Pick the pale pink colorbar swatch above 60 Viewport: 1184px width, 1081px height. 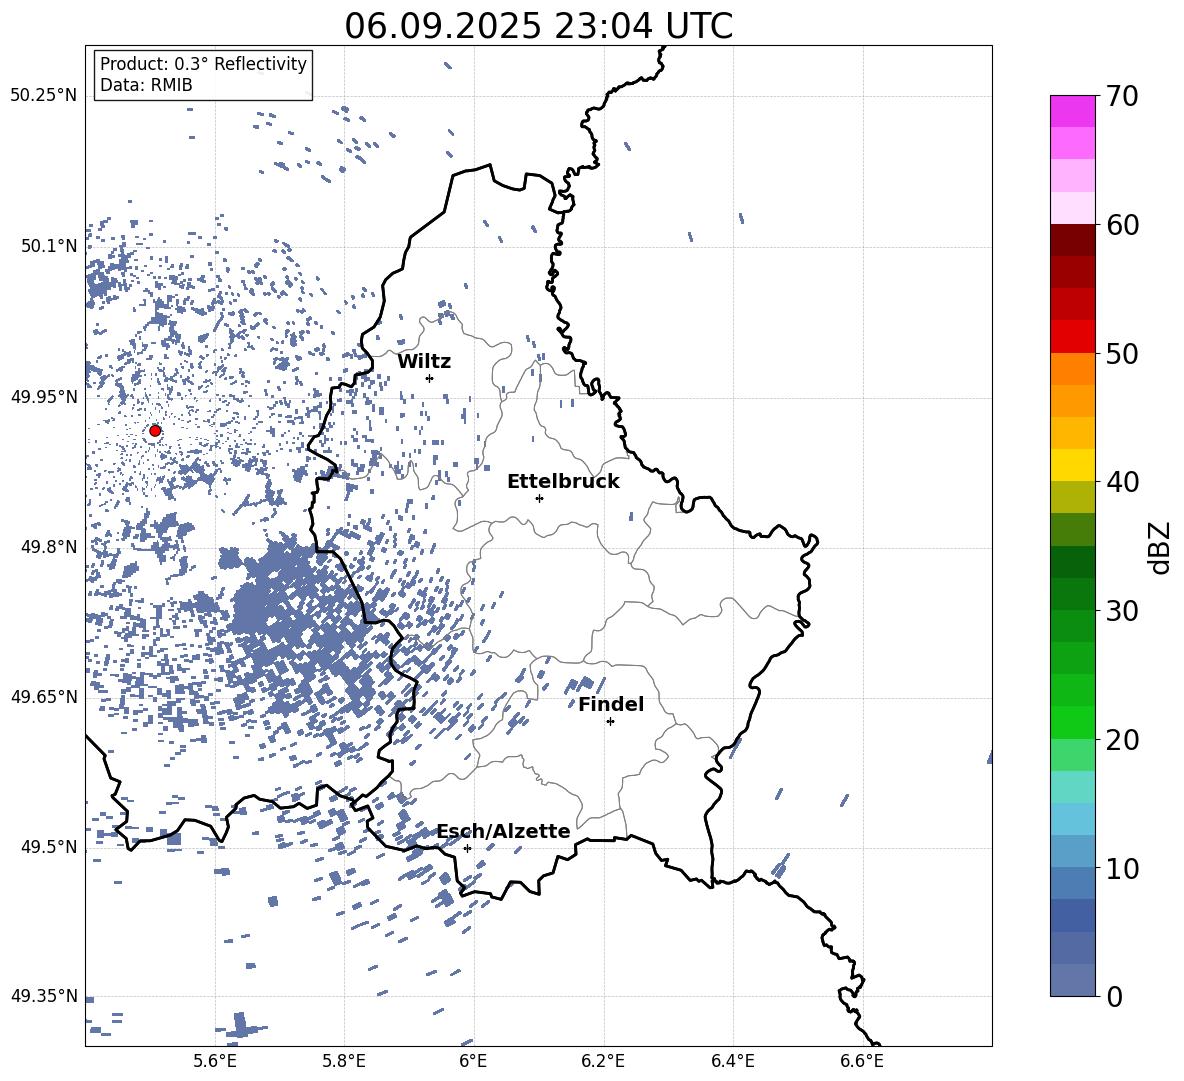1073,208
